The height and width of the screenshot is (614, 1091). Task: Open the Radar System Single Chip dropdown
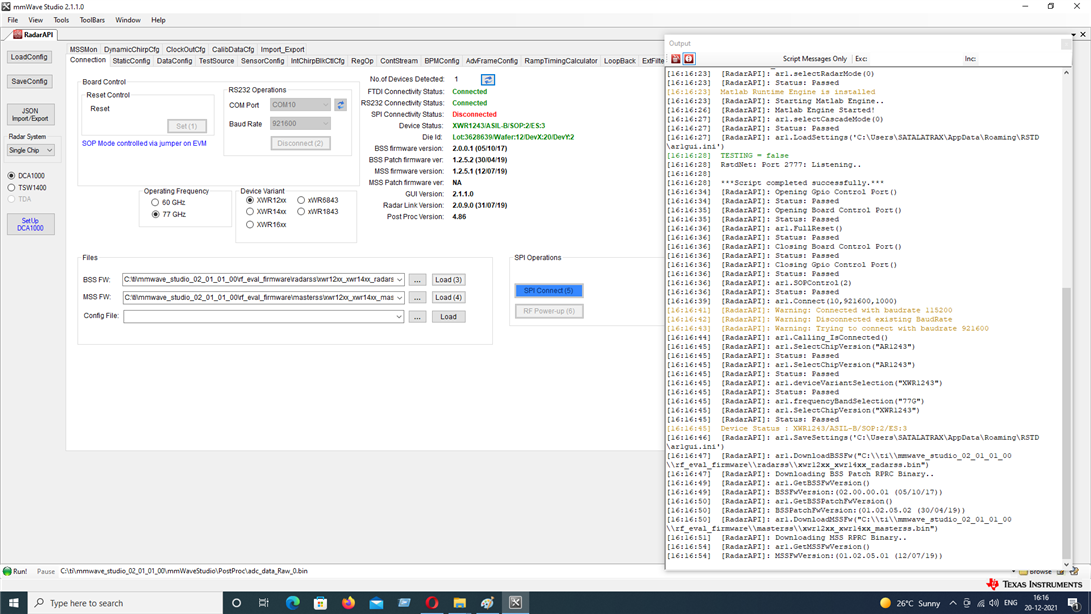[31, 150]
